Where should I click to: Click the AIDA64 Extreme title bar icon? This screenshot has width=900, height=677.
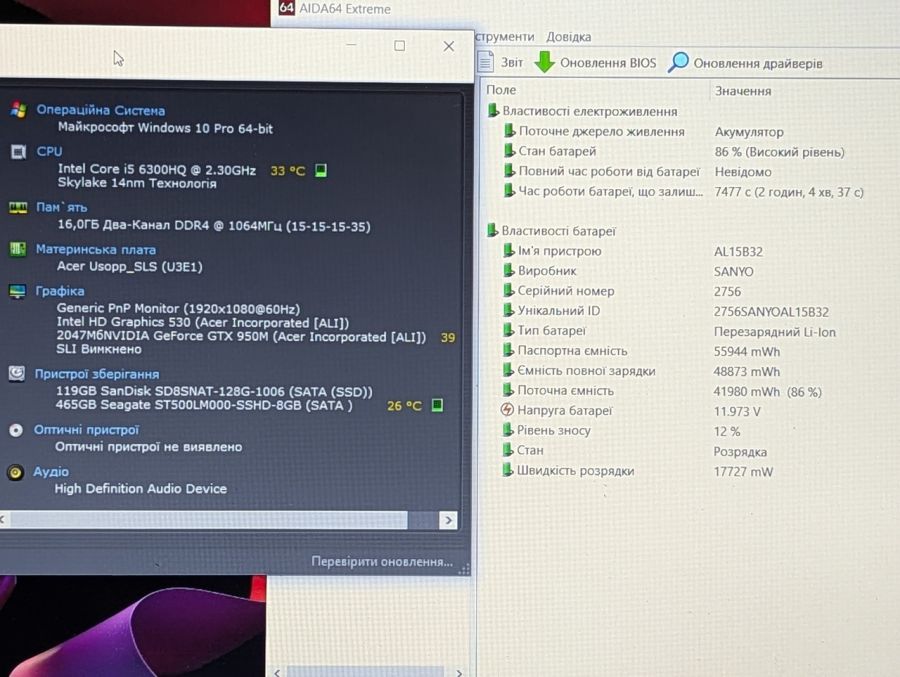click(286, 8)
